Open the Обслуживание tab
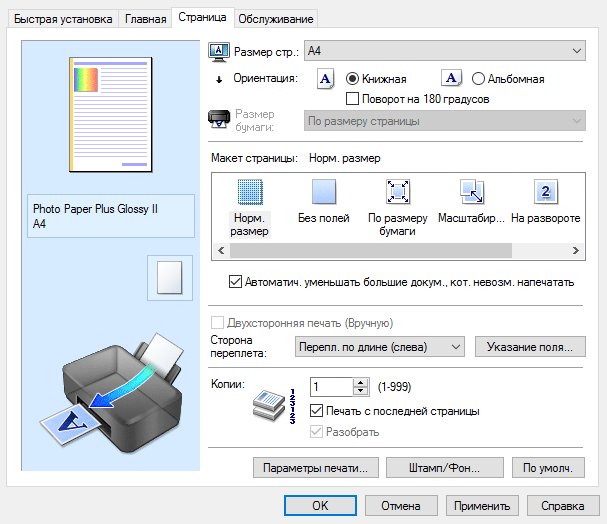 coord(276,19)
